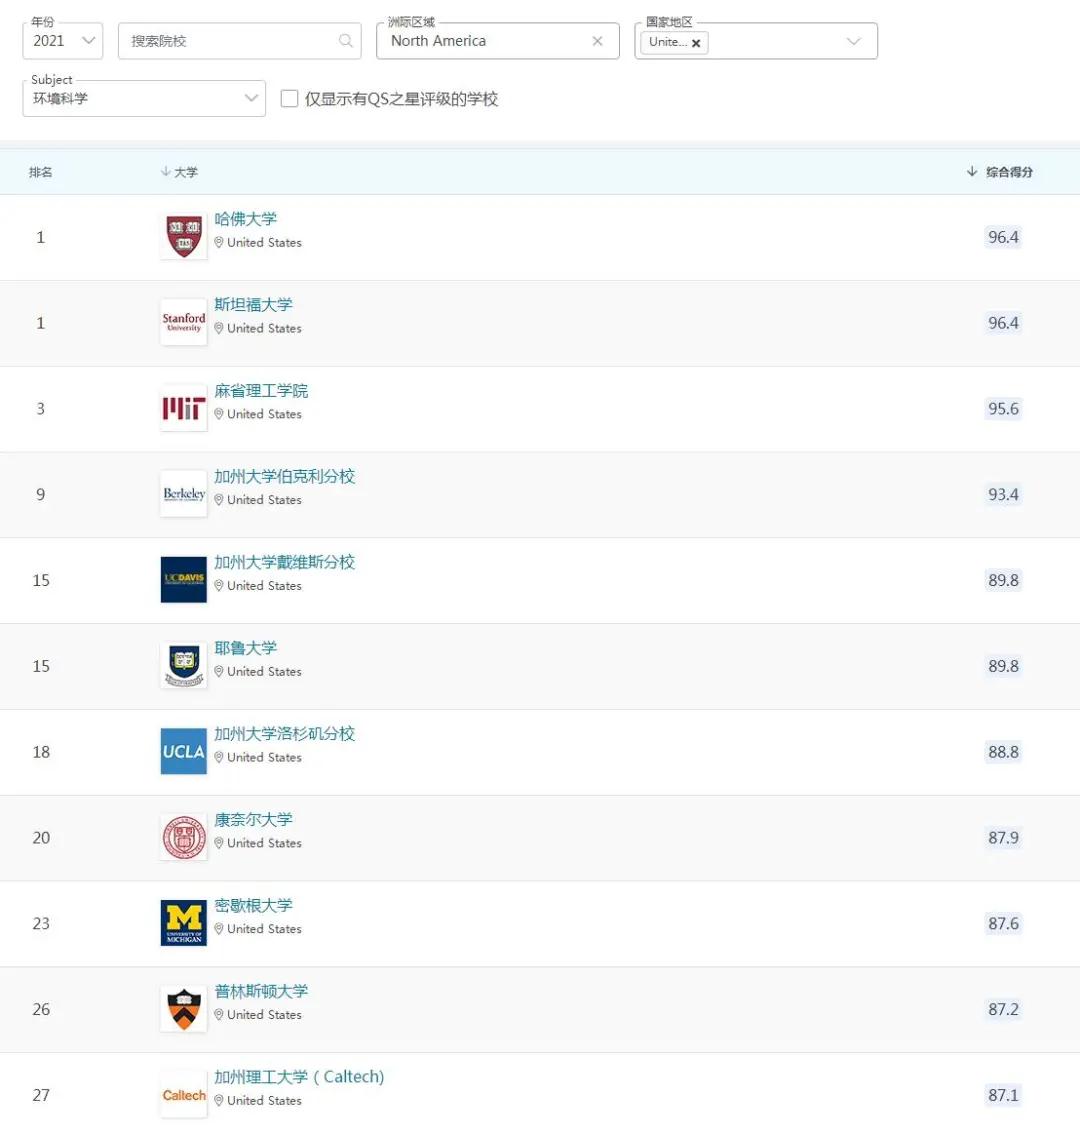Click the Harvard University logo

[x=184, y=236]
